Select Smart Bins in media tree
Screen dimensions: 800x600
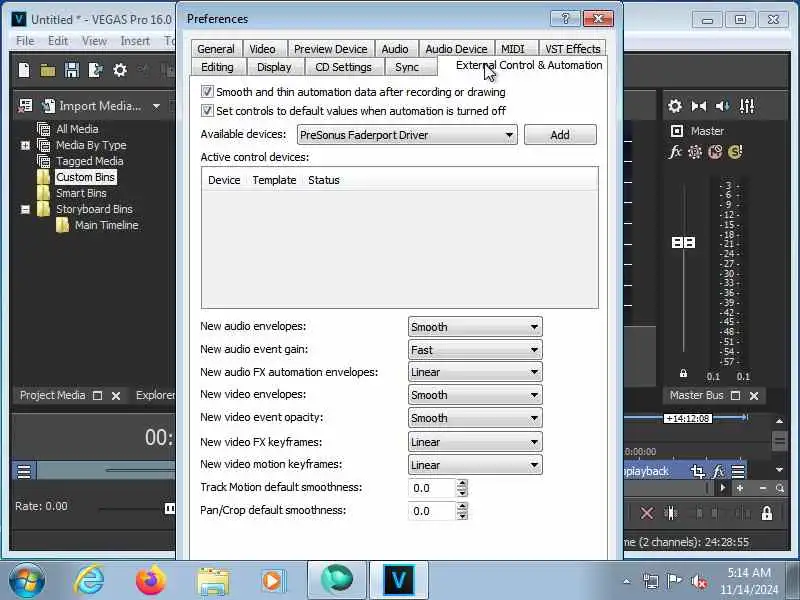pyautogui.click(x=81, y=193)
